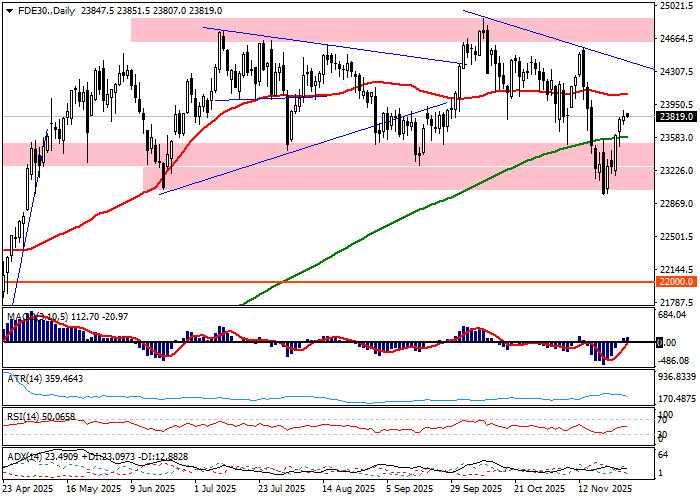Screen dimensions: 700x500
Task: Click the 14 Aug 2025 date label
Action: [346, 490]
